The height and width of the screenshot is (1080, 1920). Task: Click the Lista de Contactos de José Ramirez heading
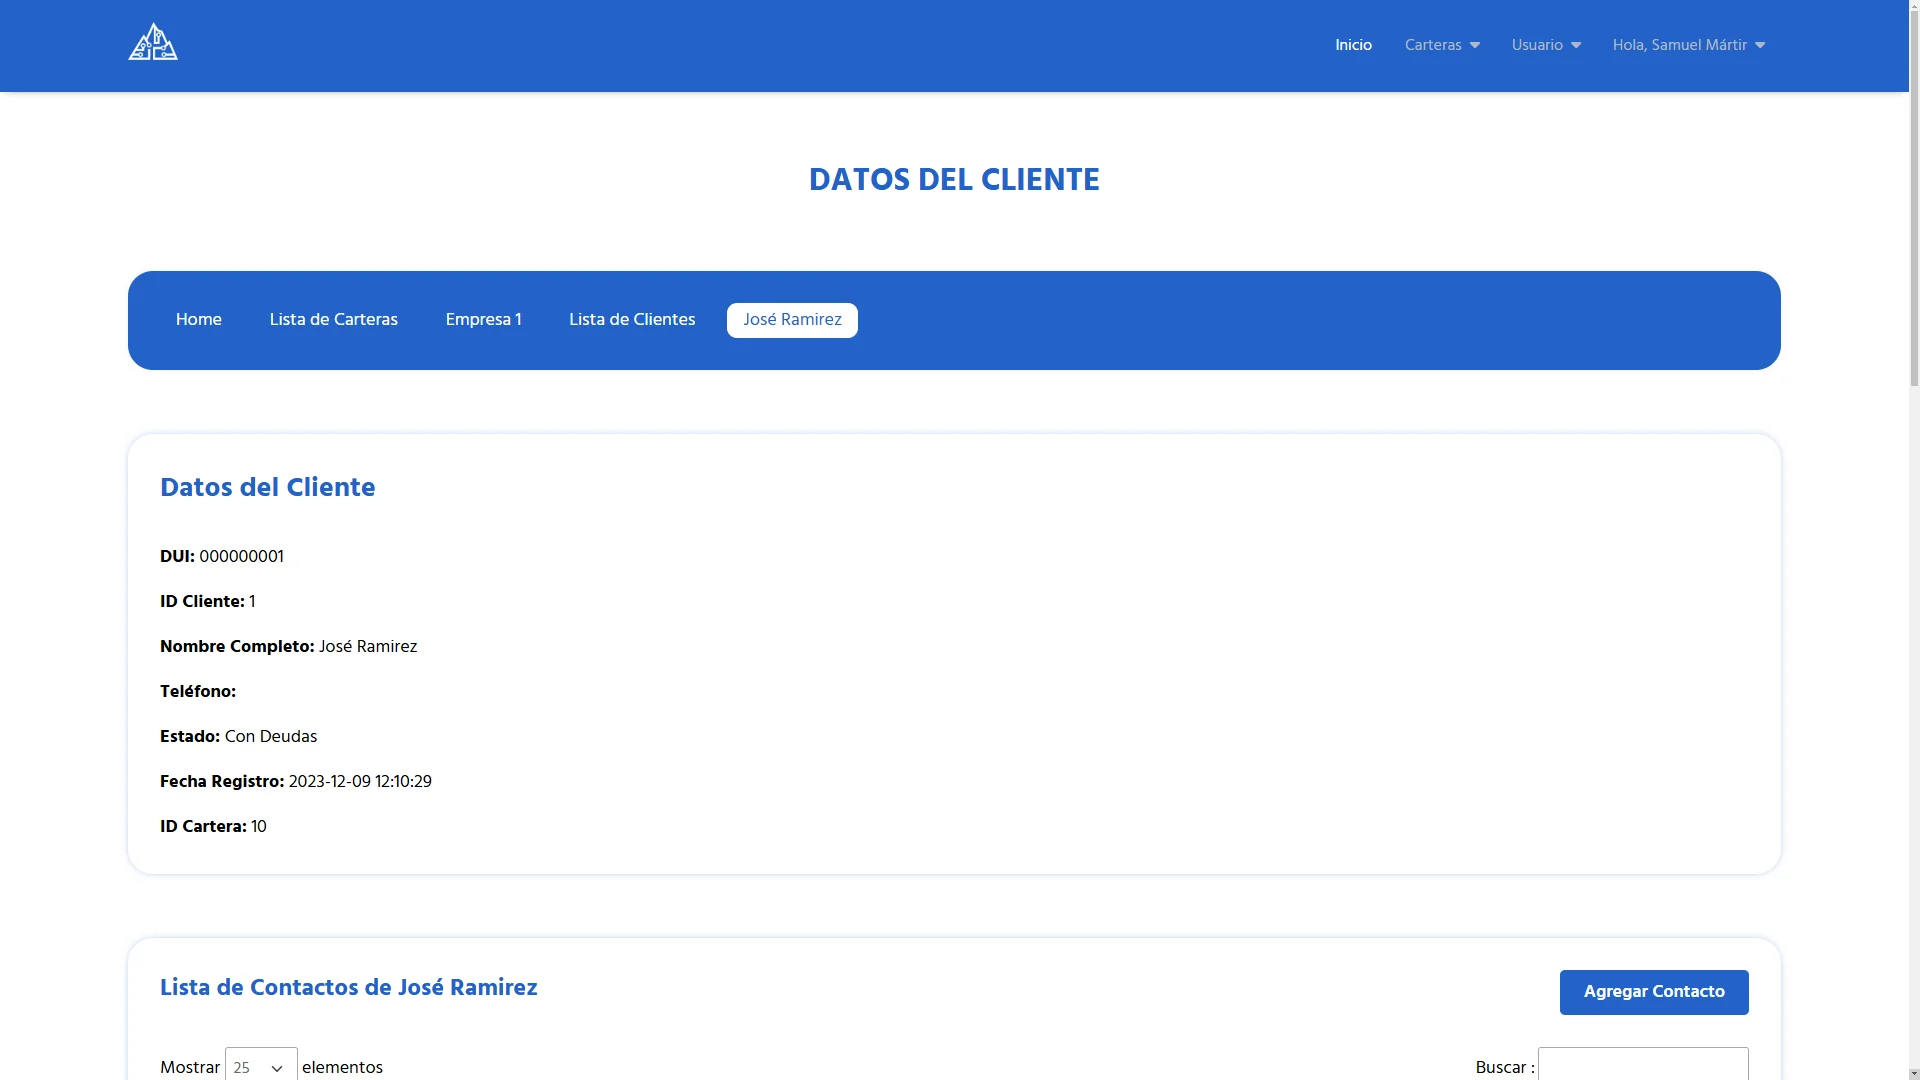349,988
